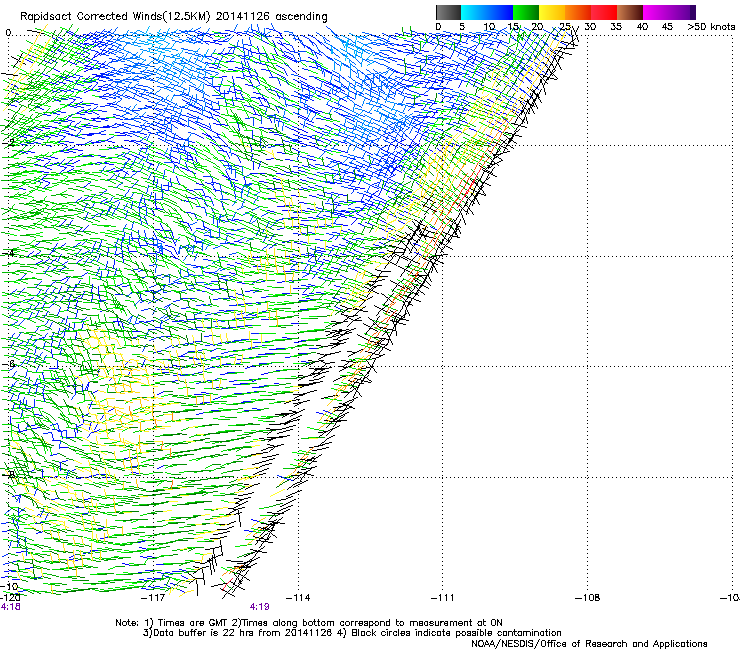The height and width of the screenshot is (650, 740).
Task: Click the orange 25-30 knots legend swatch
Action: (x=578, y=12)
